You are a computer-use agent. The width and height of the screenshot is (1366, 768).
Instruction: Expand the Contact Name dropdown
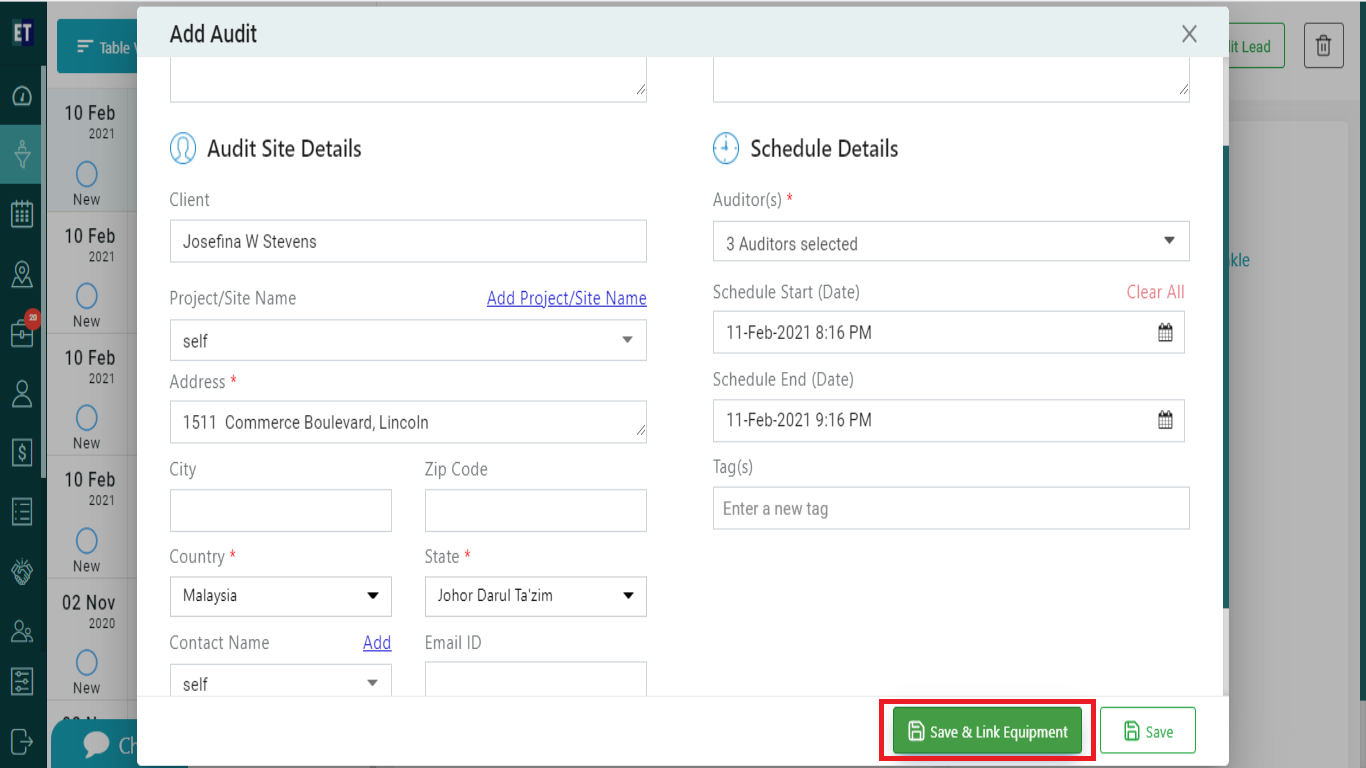(x=281, y=681)
